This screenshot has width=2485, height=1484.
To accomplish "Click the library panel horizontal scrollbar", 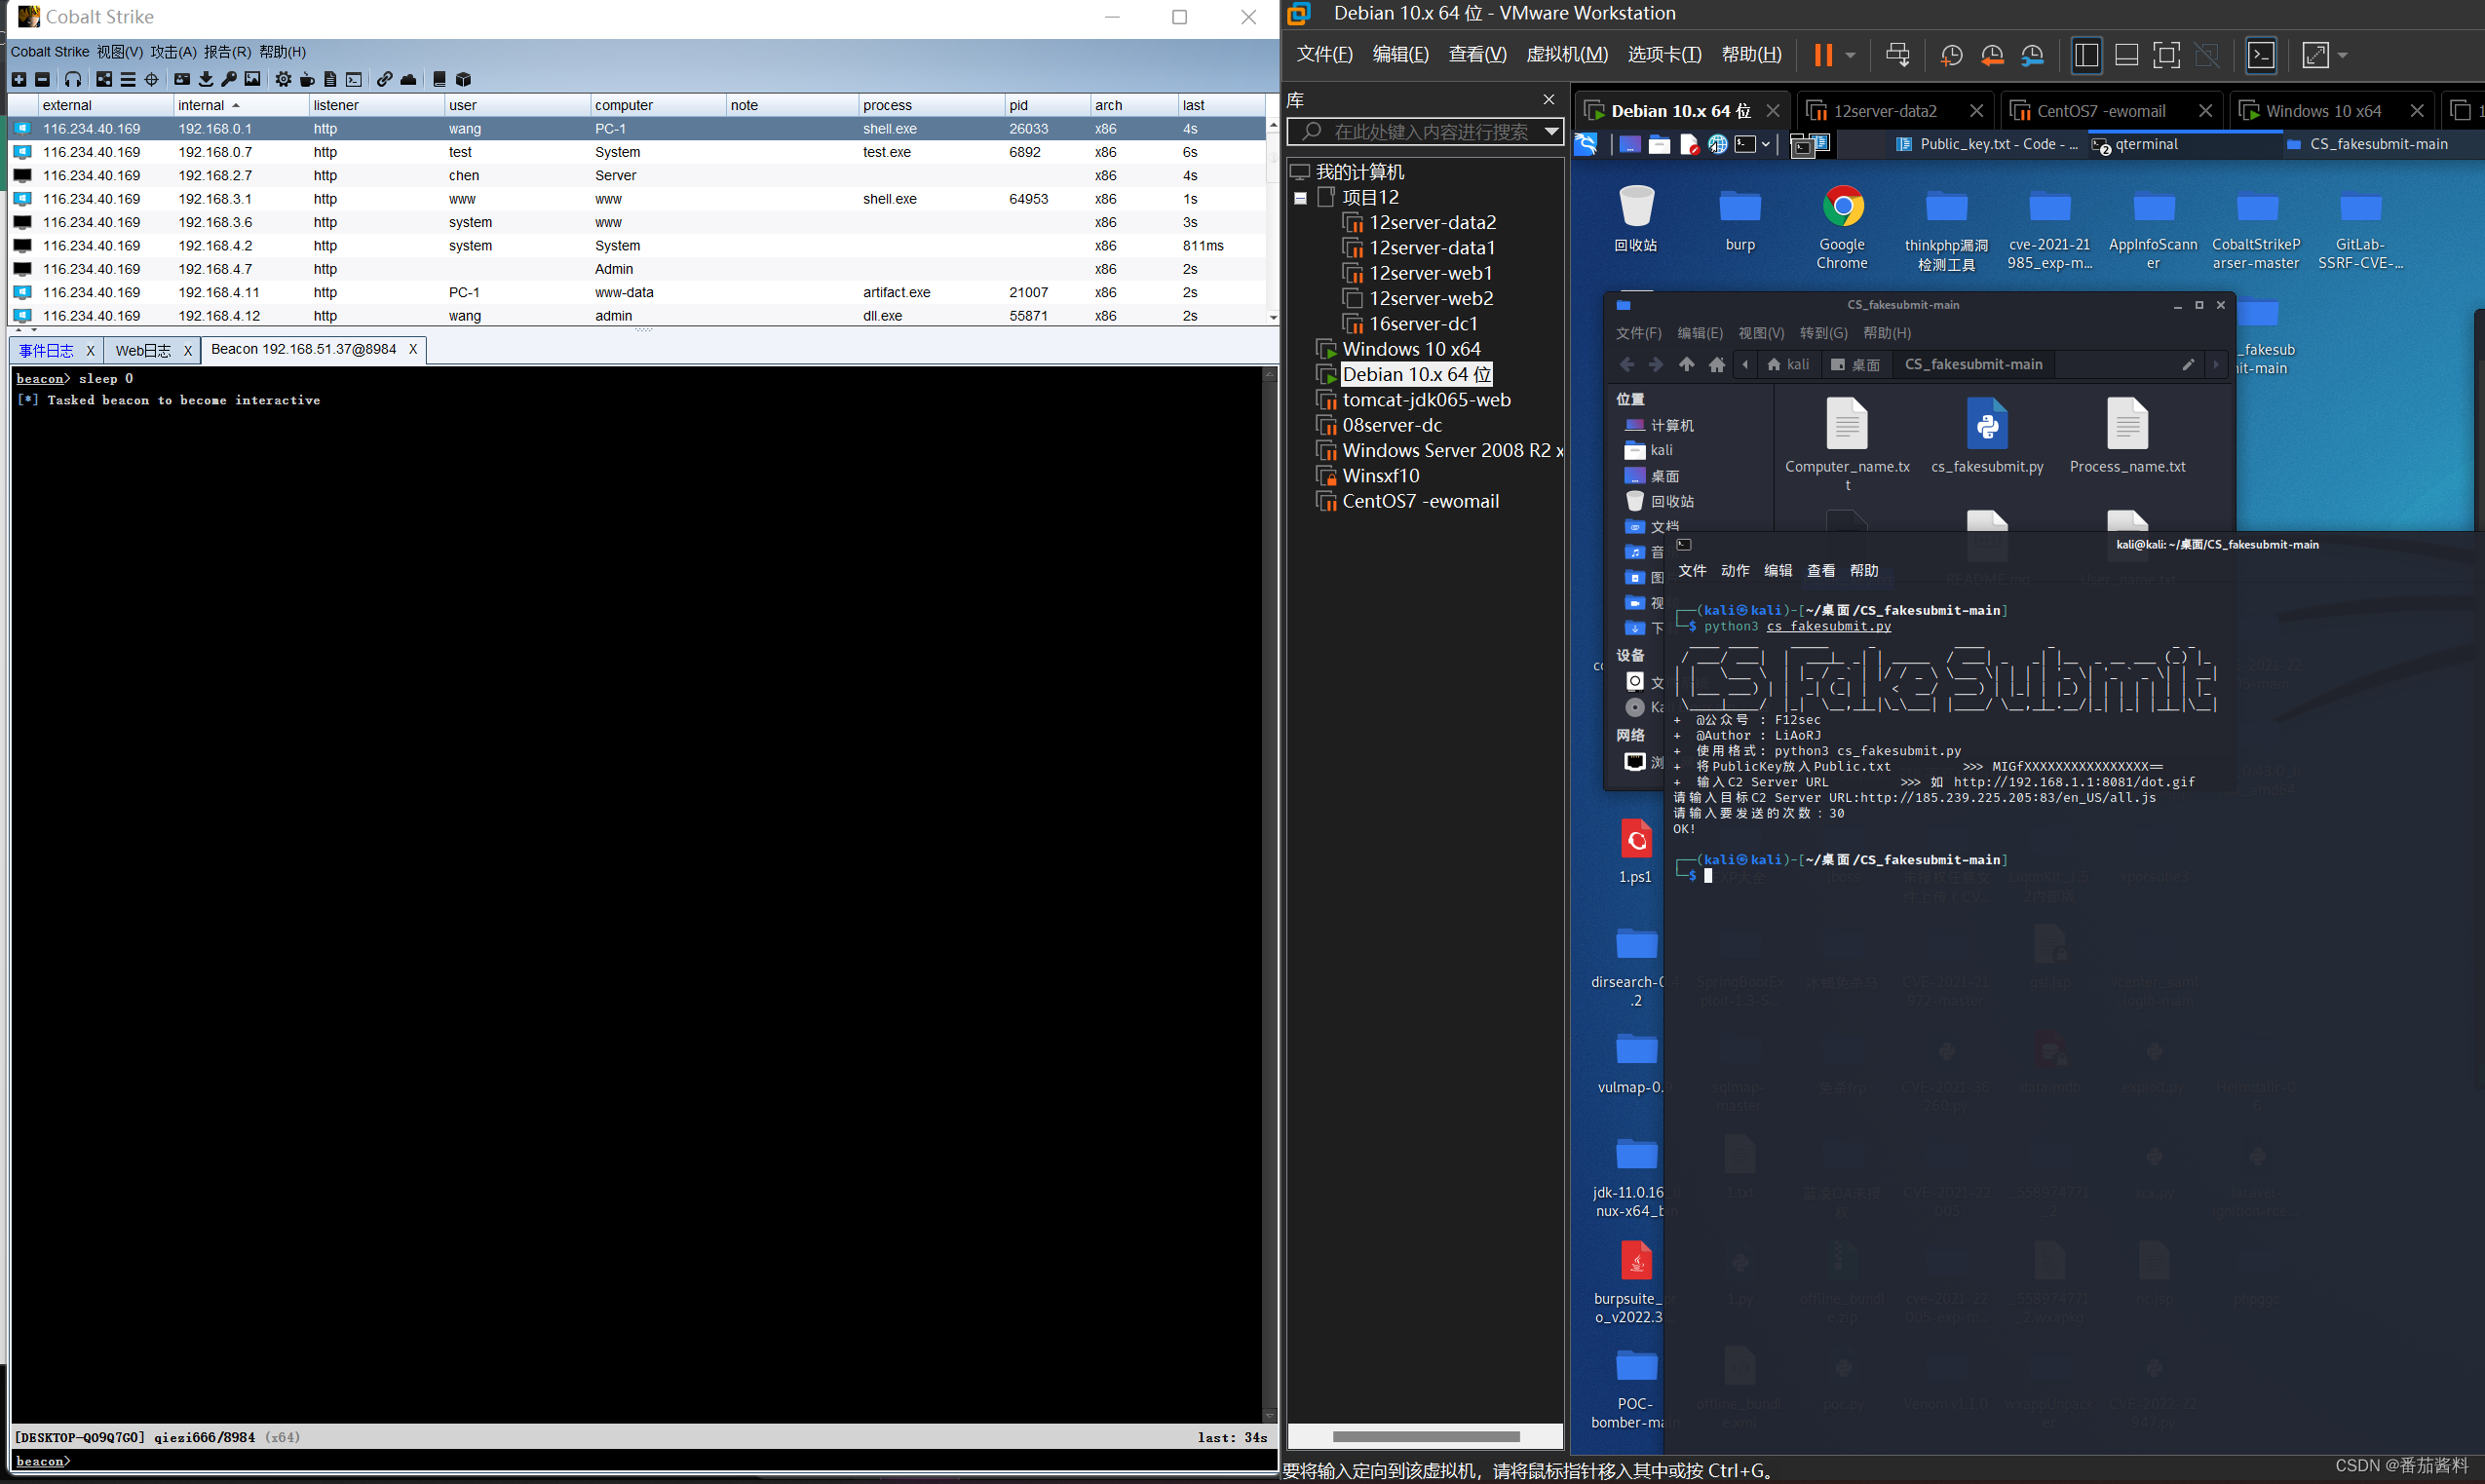I will [1425, 1436].
